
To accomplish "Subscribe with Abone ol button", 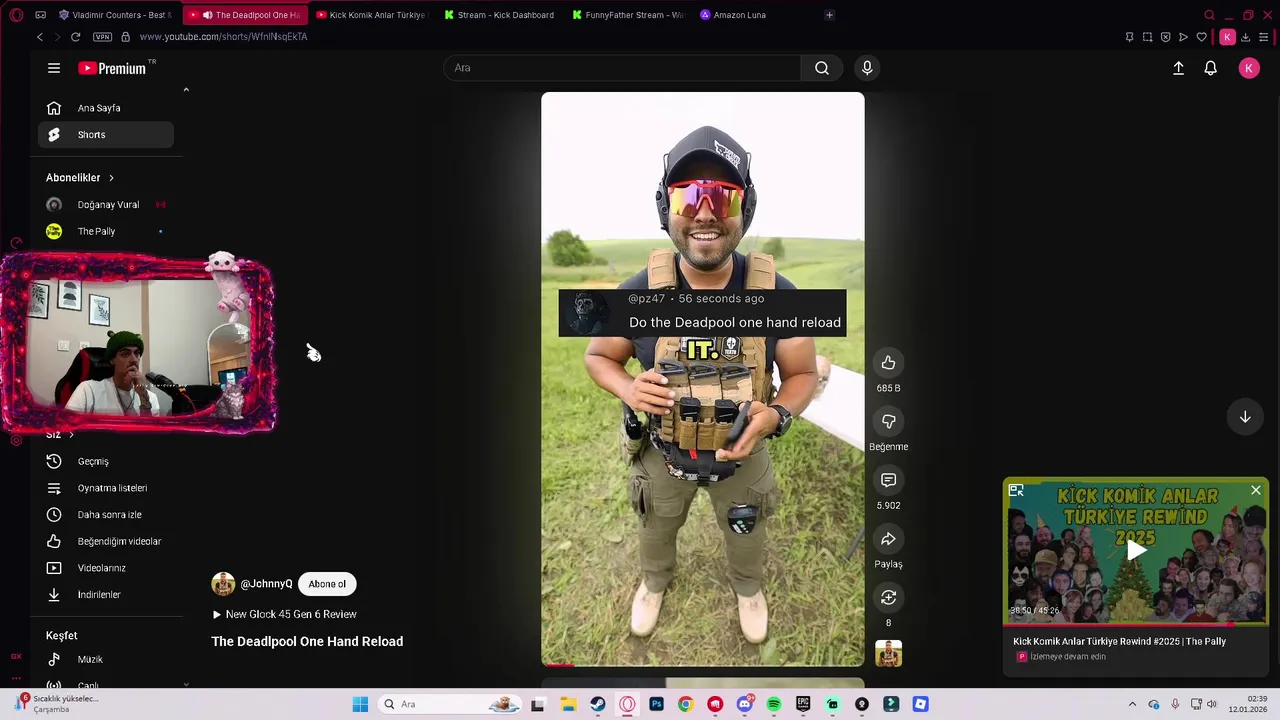I will tap(327, 584).
